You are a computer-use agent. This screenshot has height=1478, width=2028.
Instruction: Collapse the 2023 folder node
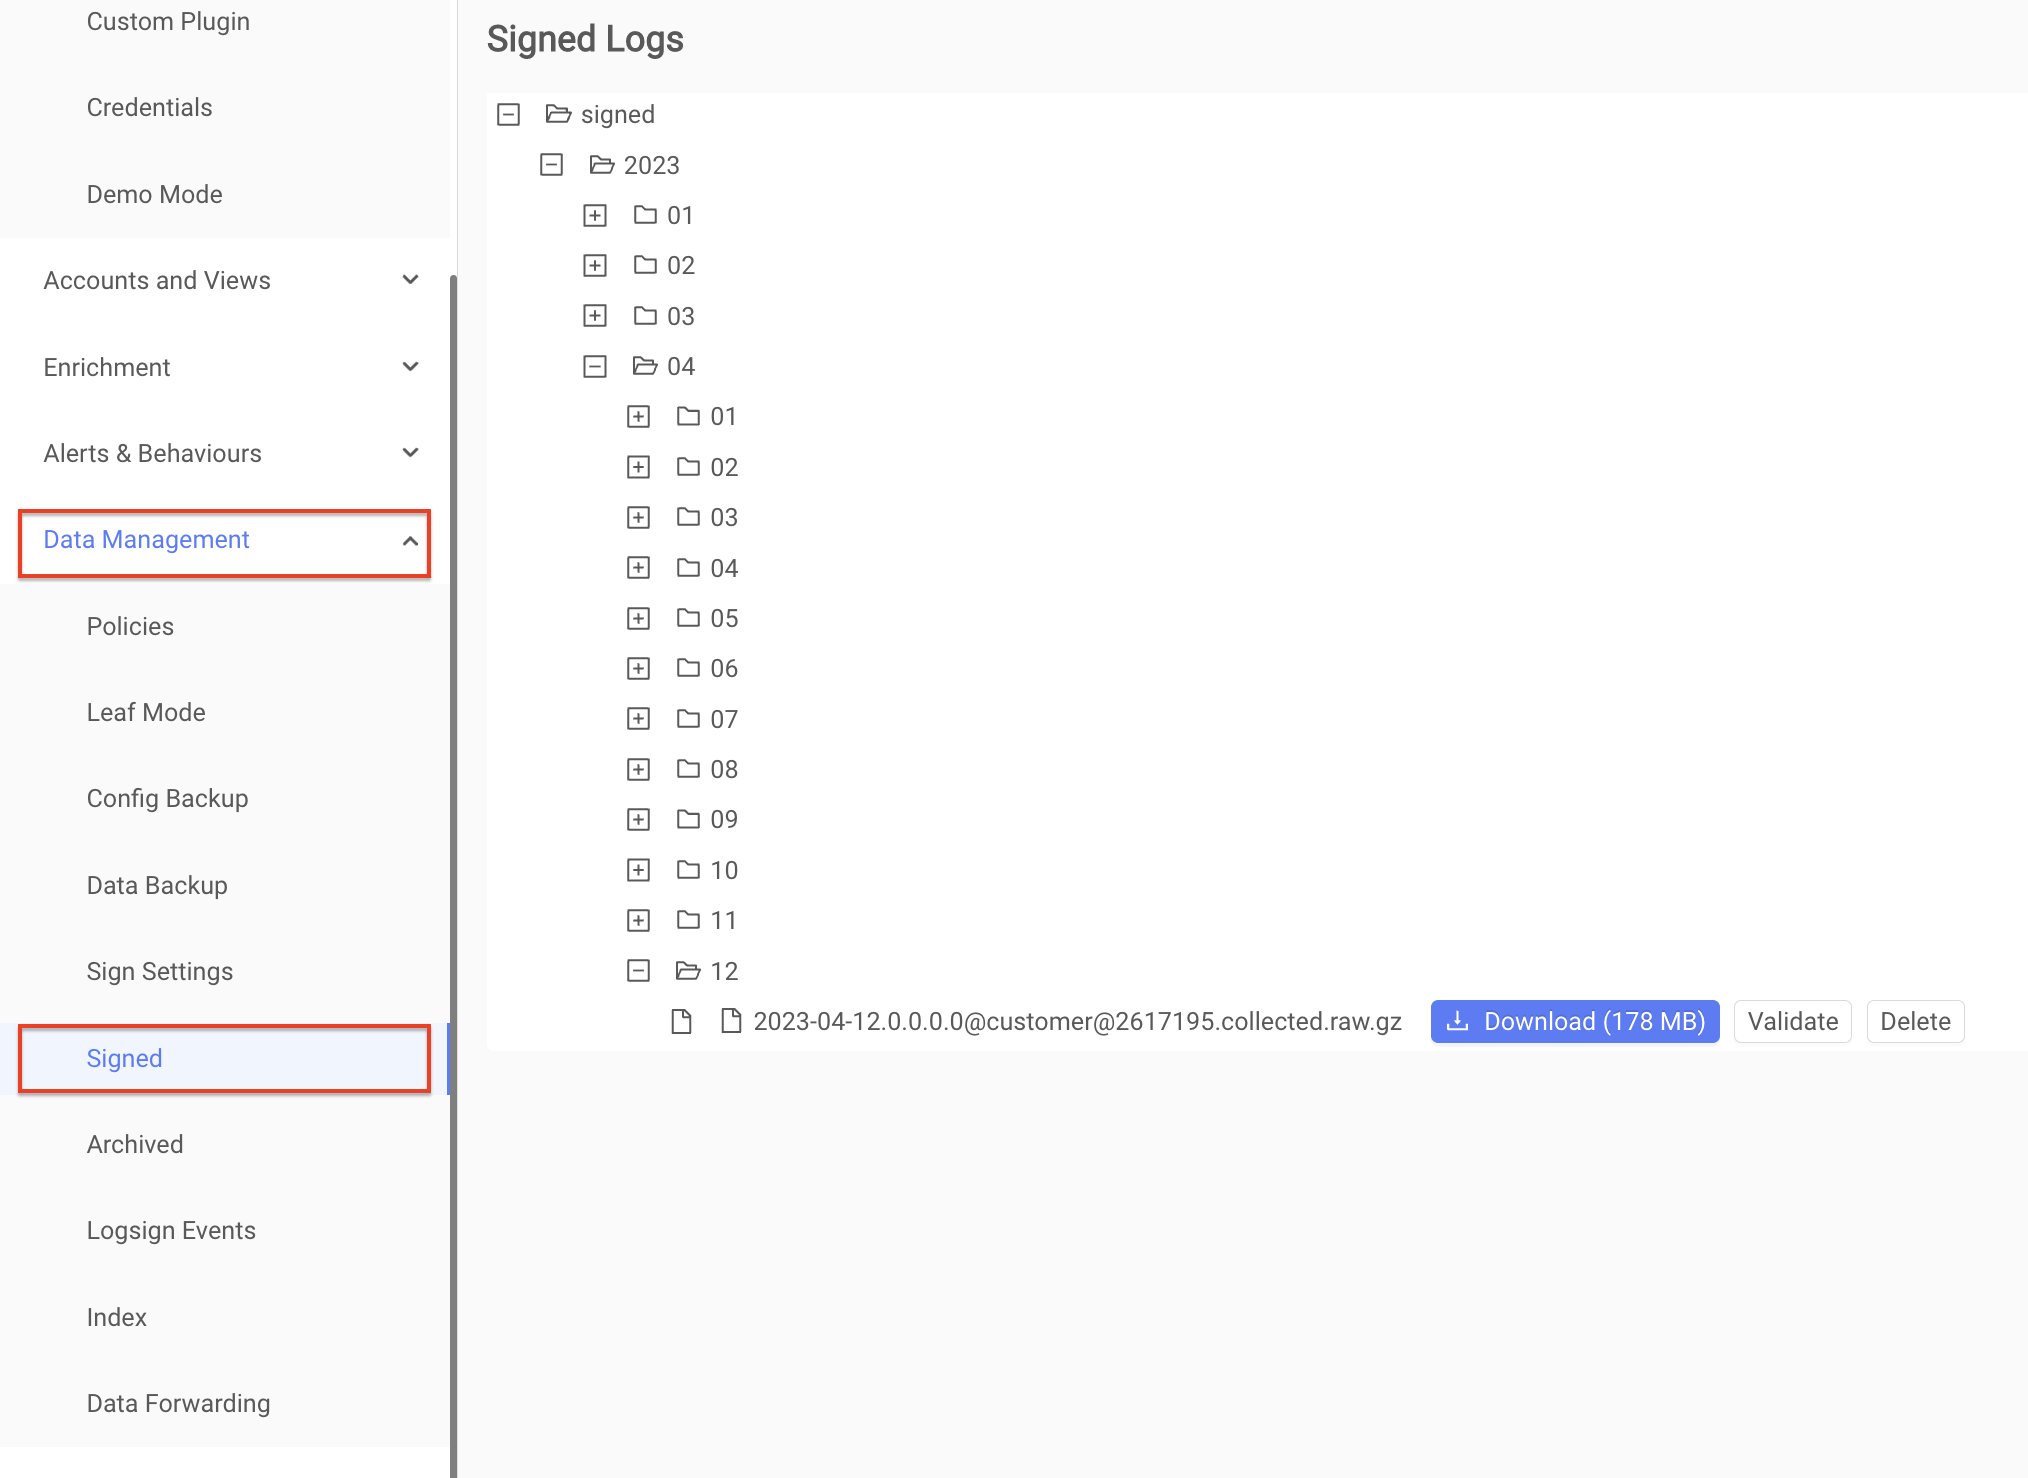(x=551, y=165)
